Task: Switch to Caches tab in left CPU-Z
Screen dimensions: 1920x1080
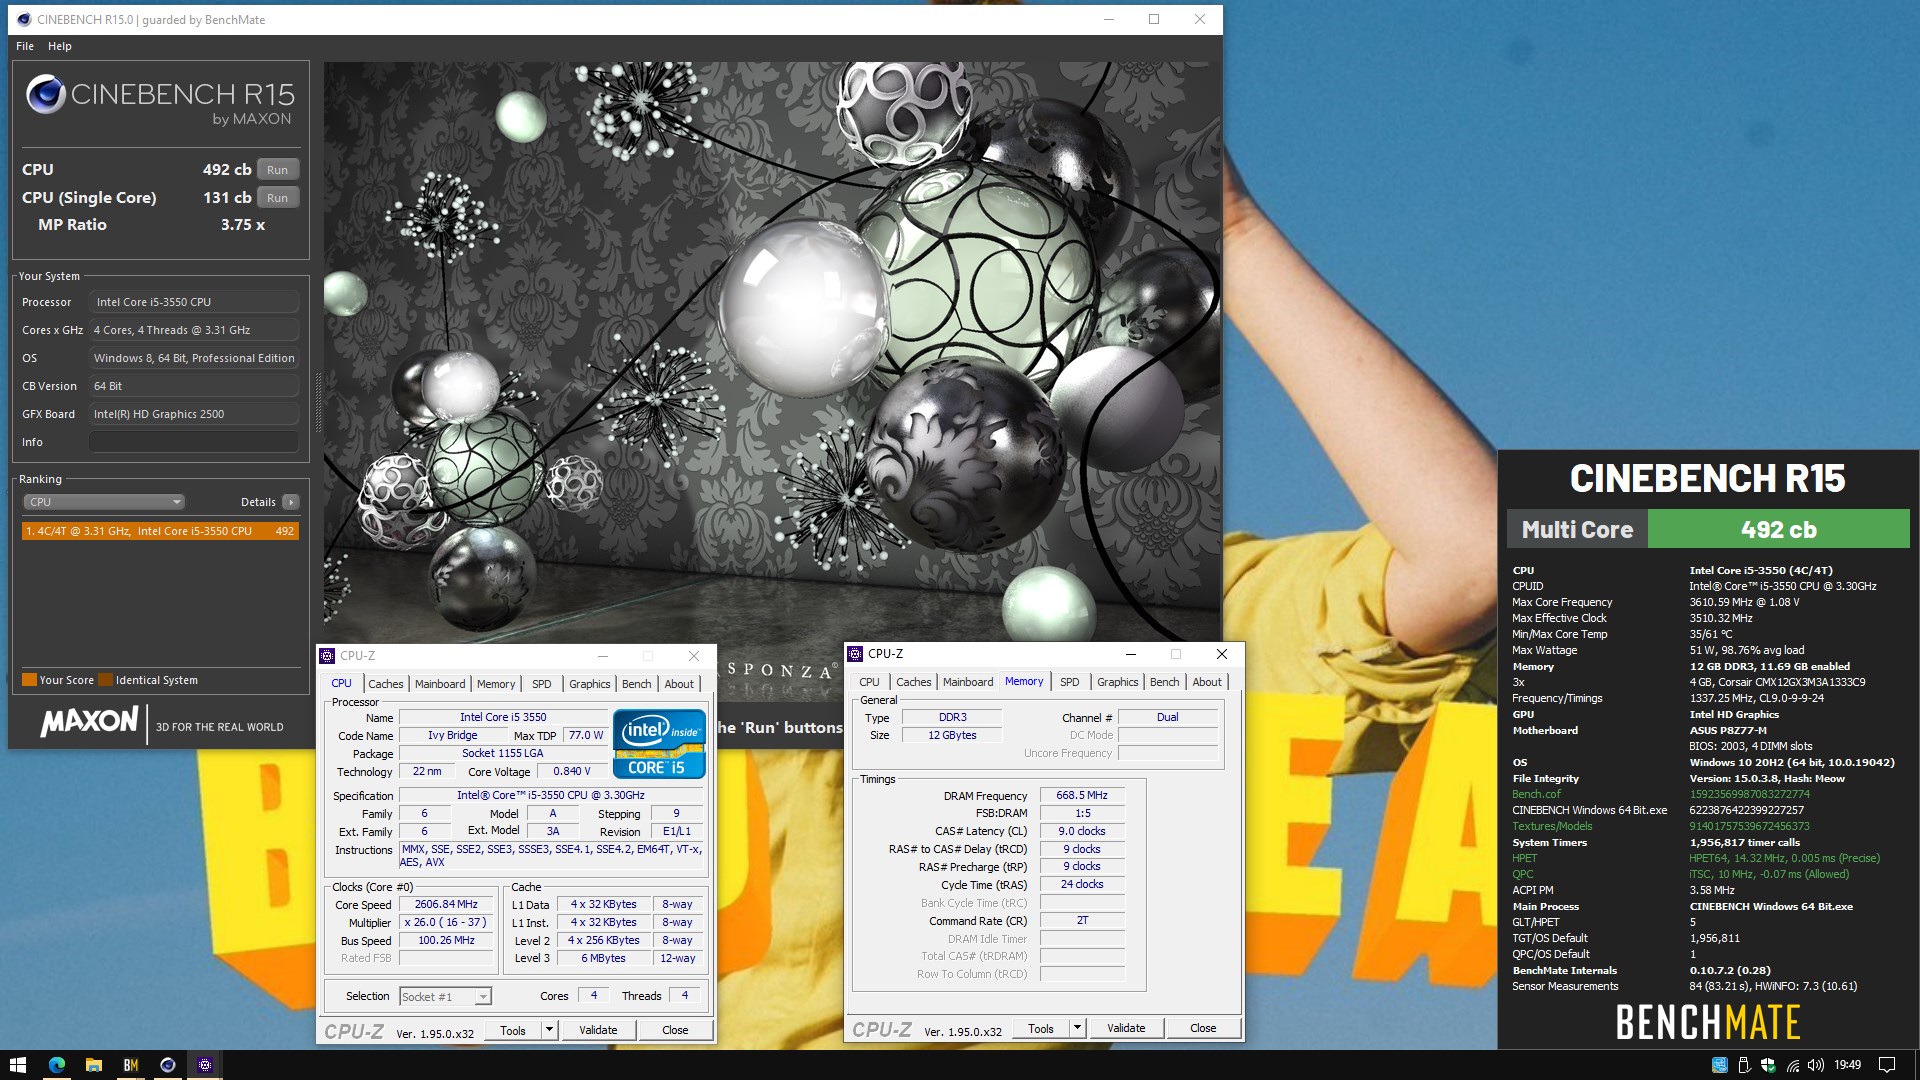Action: point(385,684)
